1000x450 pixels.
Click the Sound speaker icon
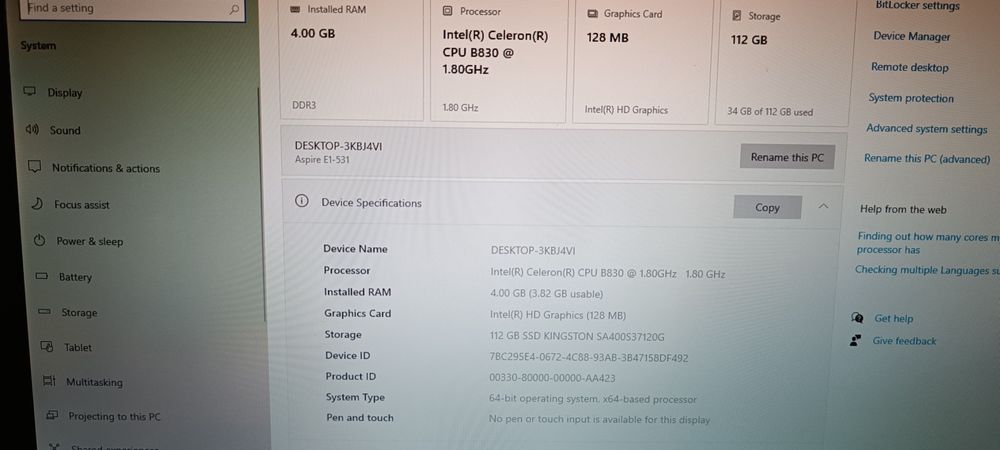point(32,129)
